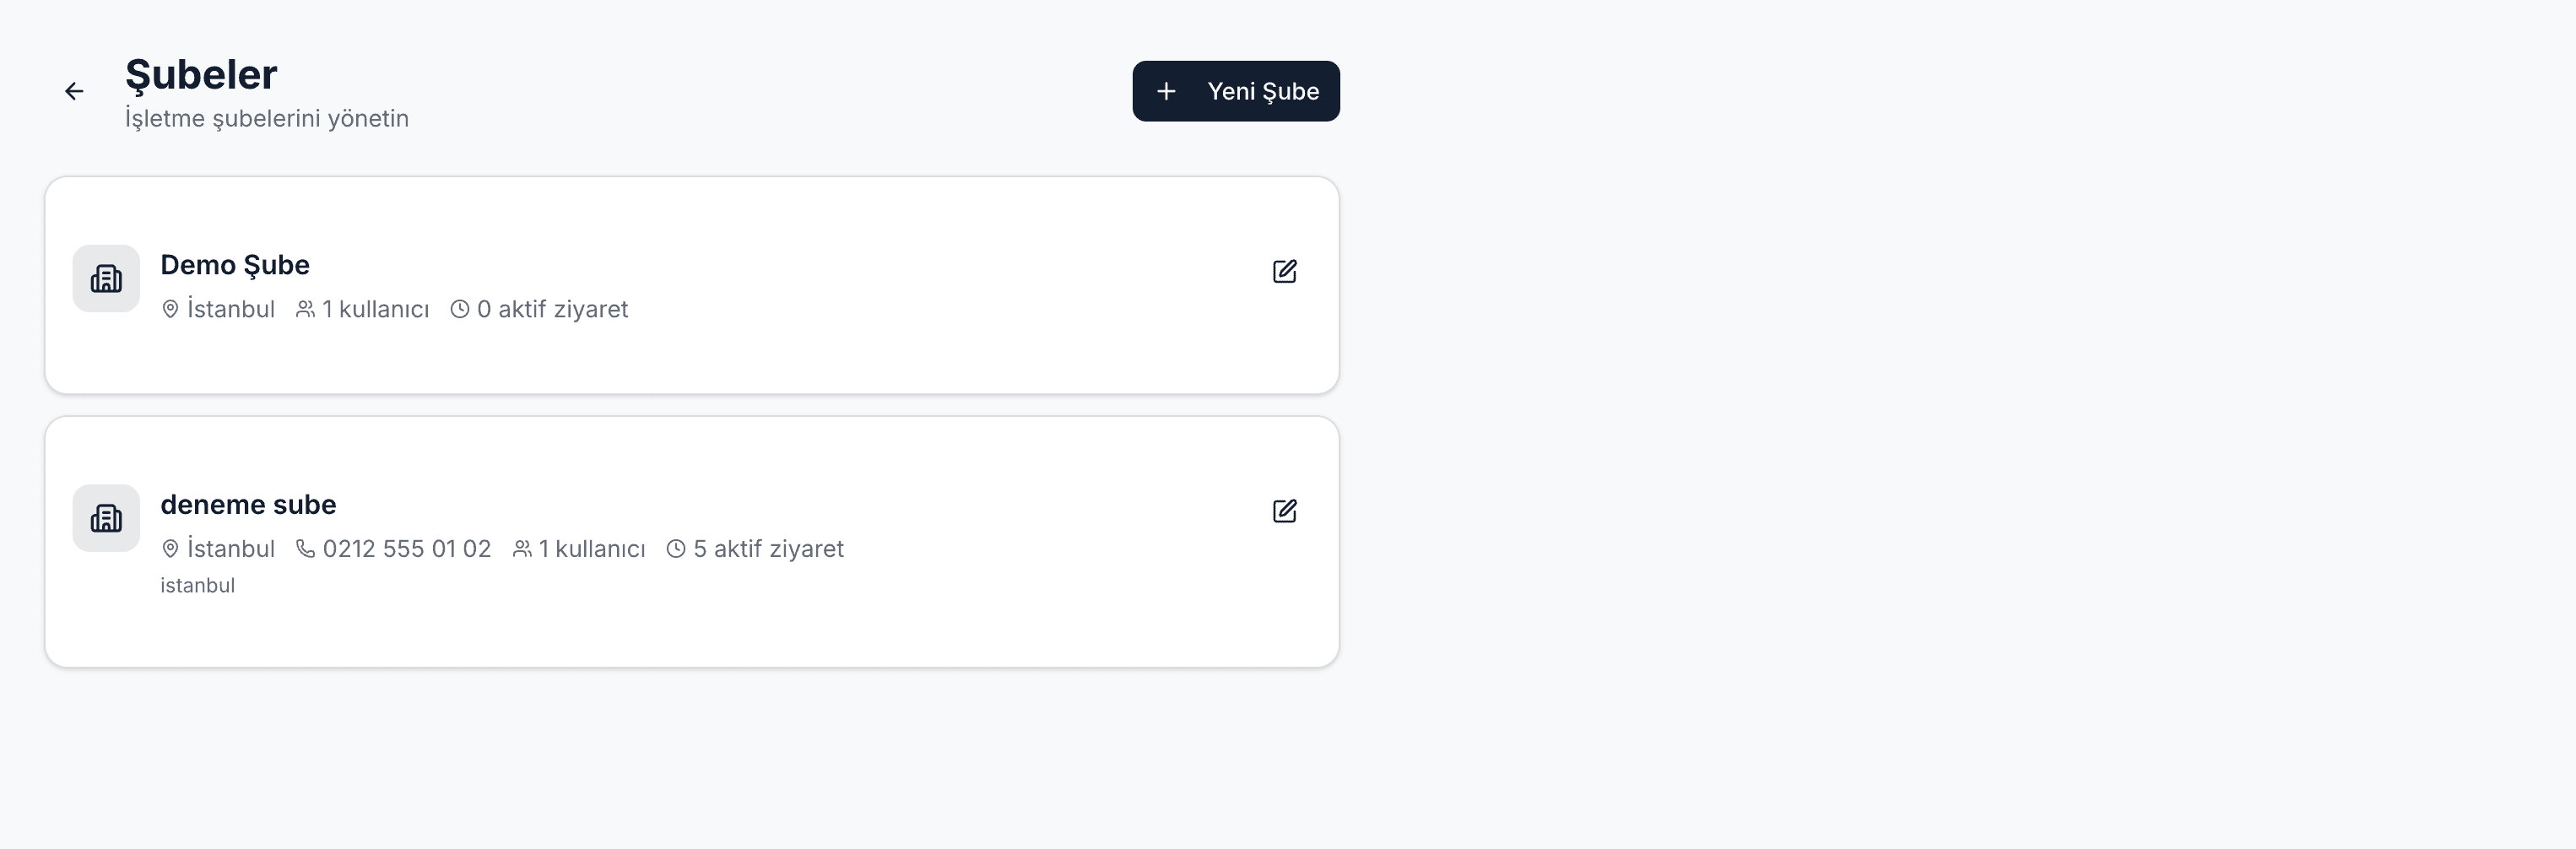Click the Şubeler page heading
Screen dimensions: 2576x849
pyautogui.click(x=201, y=75)
